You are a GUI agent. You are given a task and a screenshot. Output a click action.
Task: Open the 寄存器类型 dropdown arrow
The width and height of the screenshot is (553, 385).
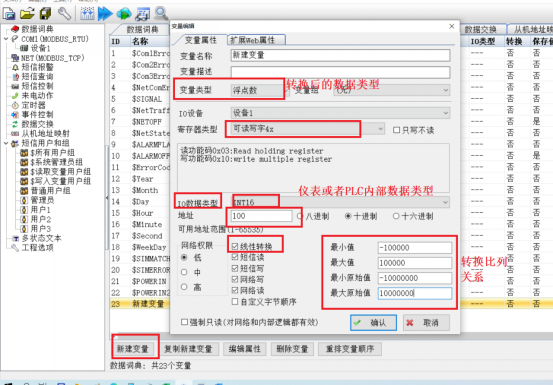381,129
